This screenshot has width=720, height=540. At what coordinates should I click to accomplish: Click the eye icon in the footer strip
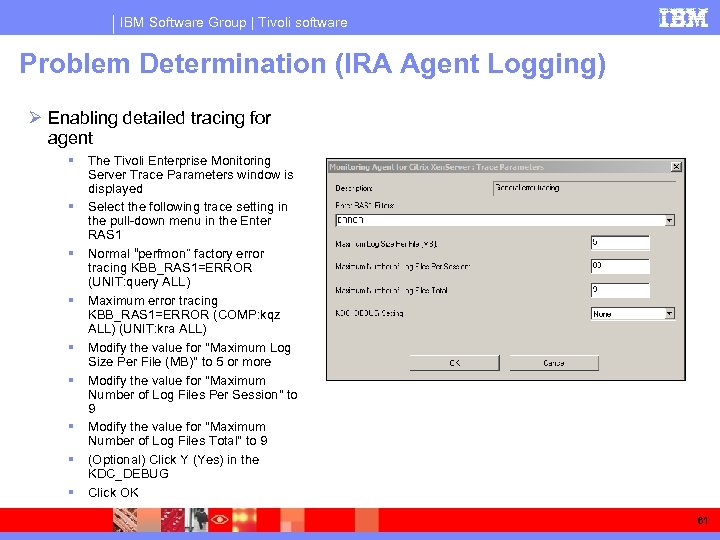click(x=219, y=519)
